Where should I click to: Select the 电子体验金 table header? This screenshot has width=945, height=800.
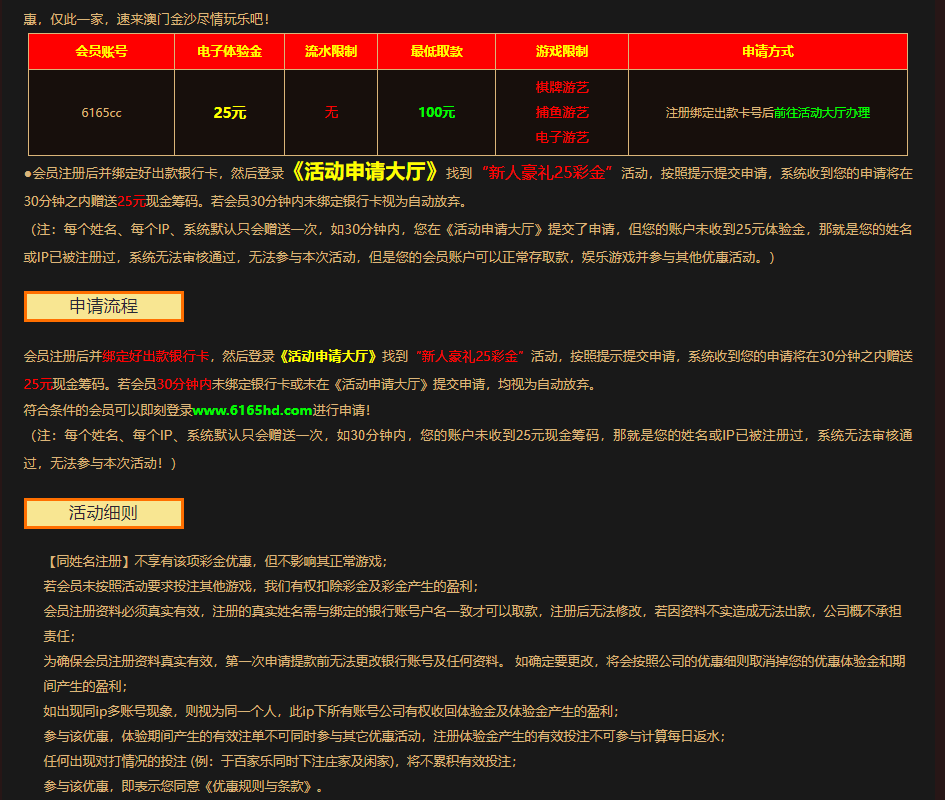point(230,51)
